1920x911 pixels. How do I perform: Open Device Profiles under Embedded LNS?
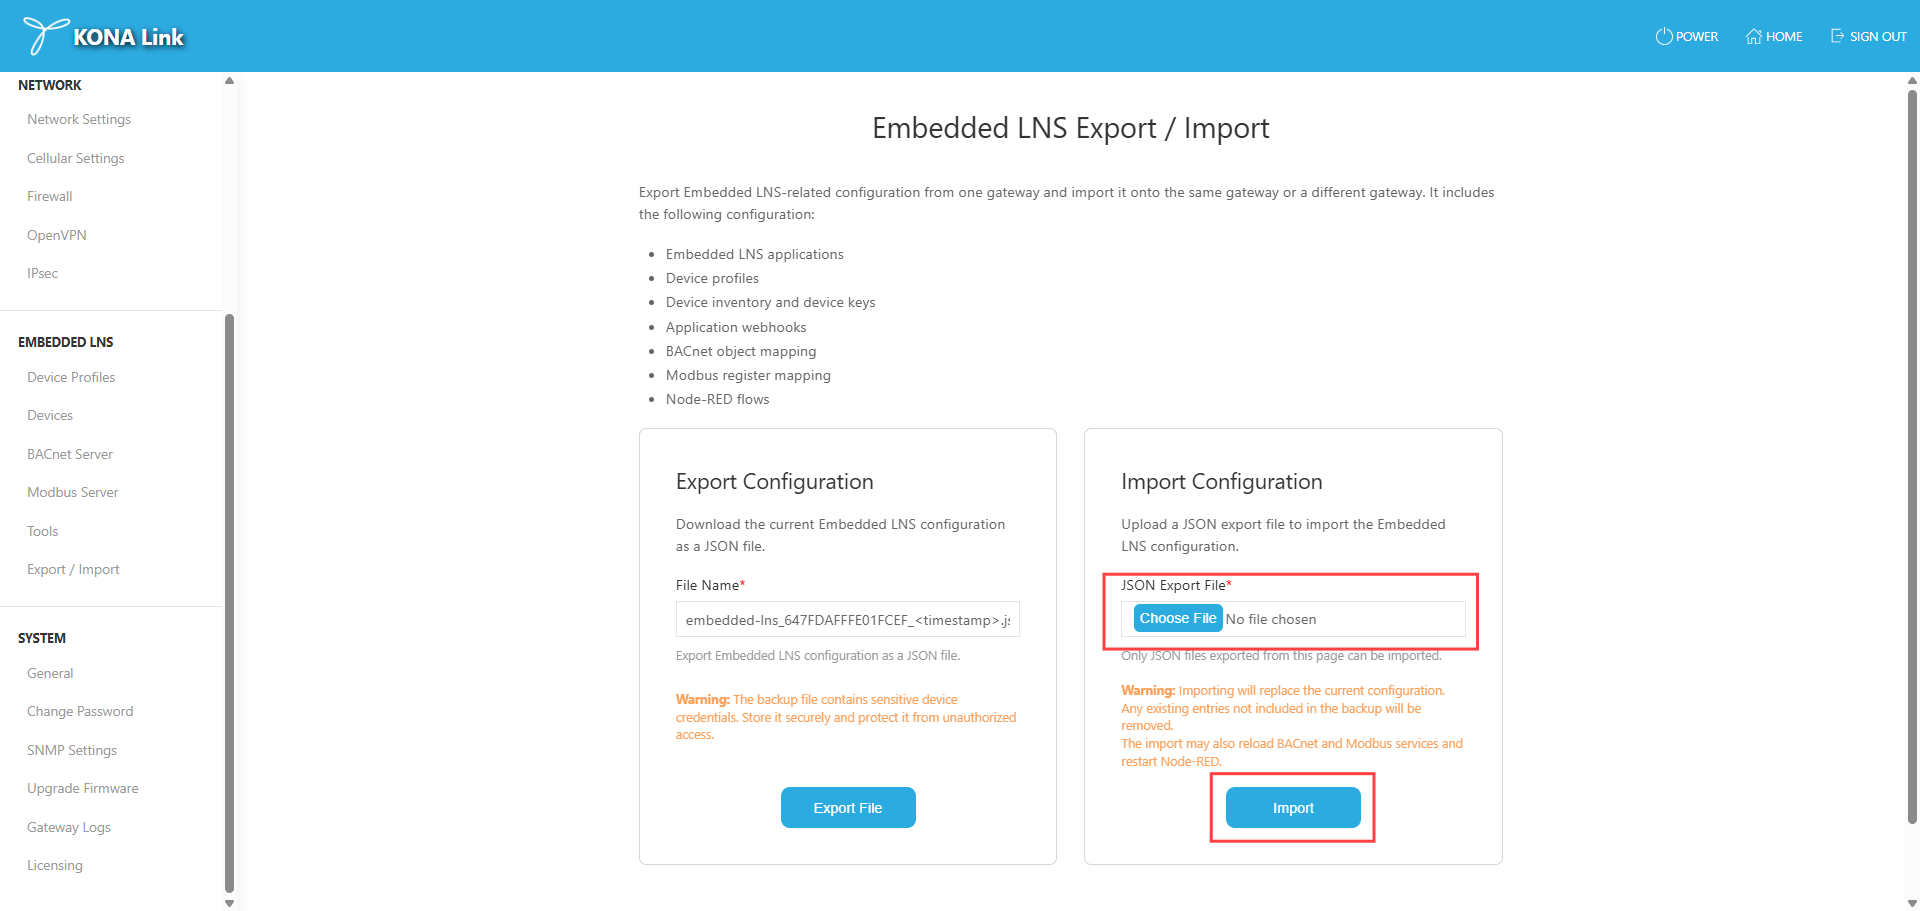coord(71,377)
